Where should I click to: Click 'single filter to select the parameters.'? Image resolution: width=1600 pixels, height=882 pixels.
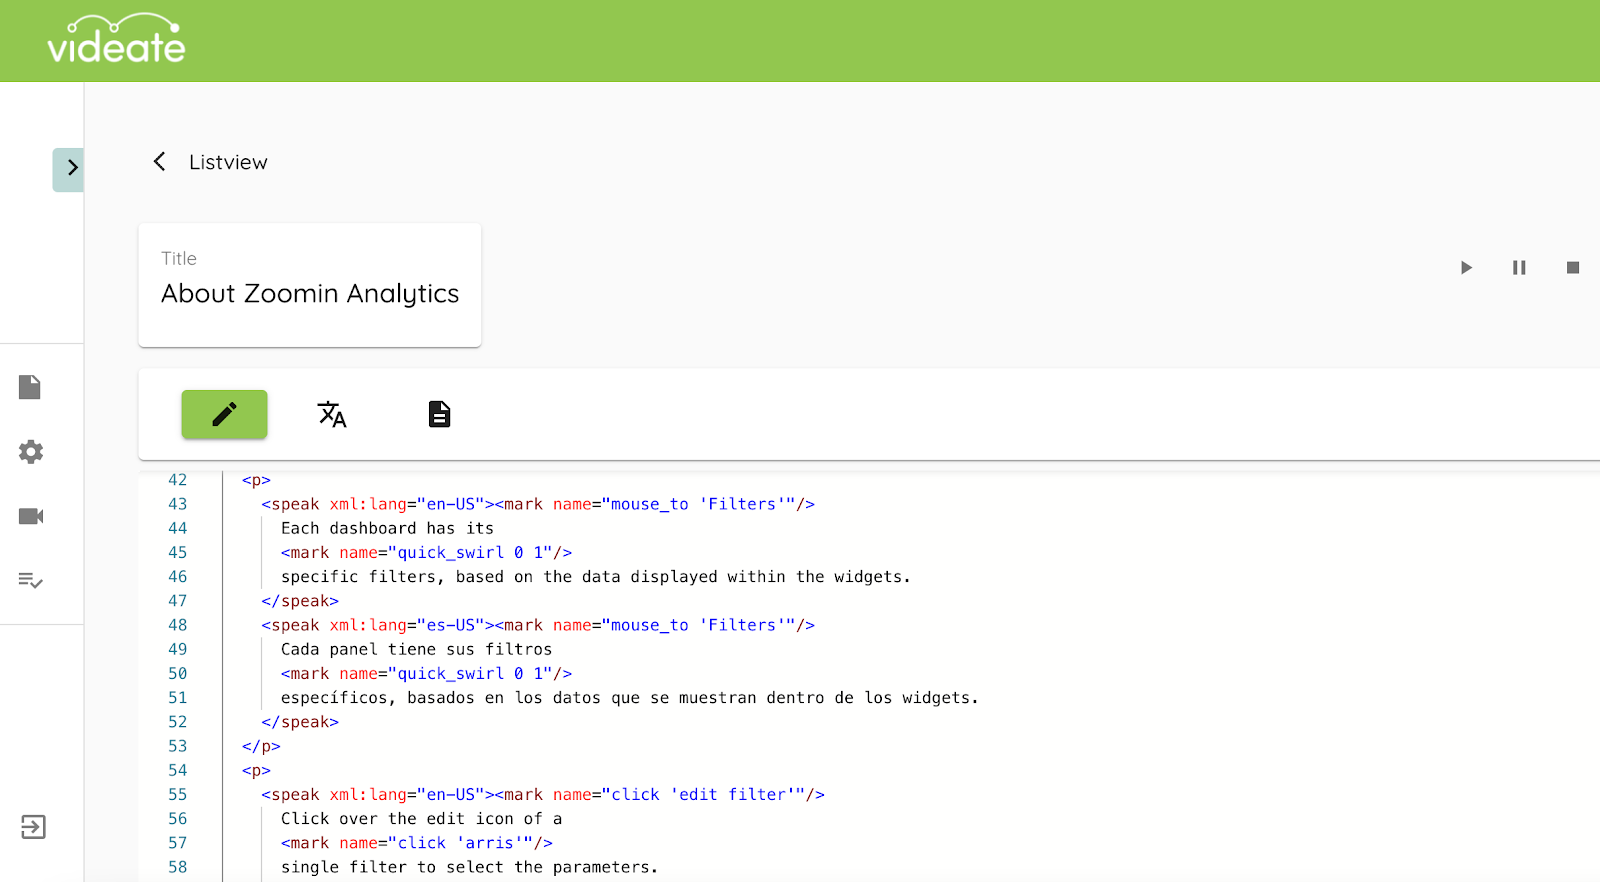[x=469, y=867]
